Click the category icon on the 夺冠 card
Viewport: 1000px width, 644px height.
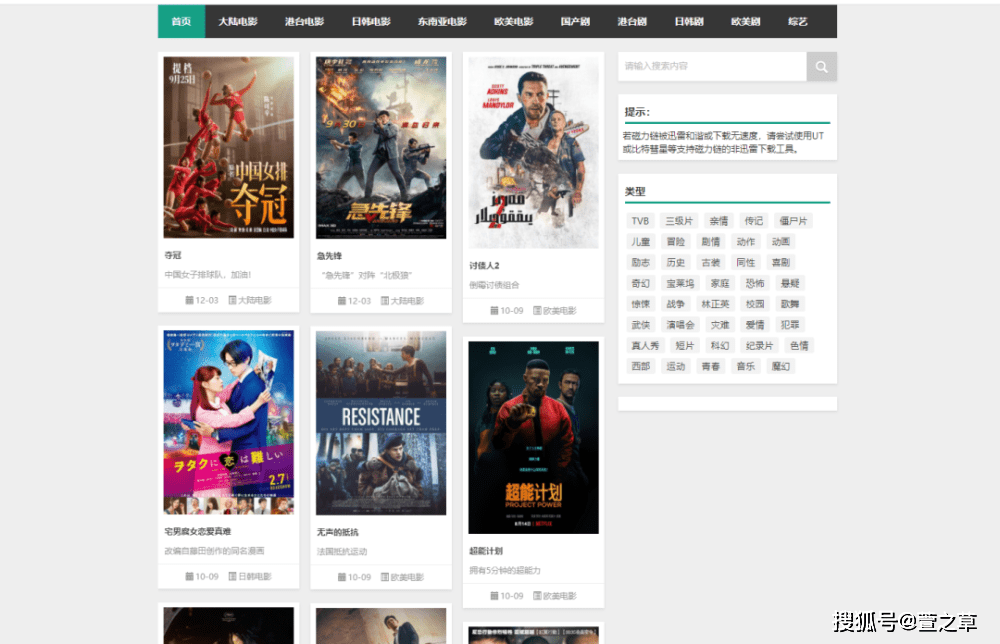click(232, 300)
